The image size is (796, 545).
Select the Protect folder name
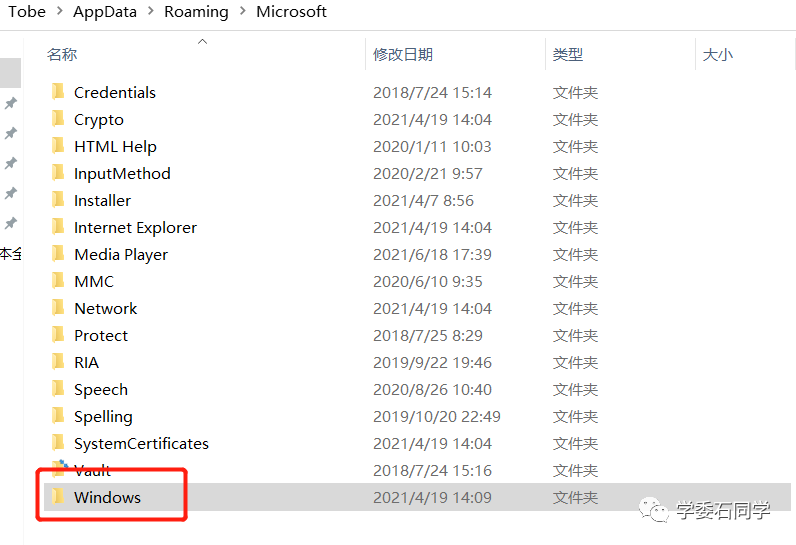[x=101, y=335]
